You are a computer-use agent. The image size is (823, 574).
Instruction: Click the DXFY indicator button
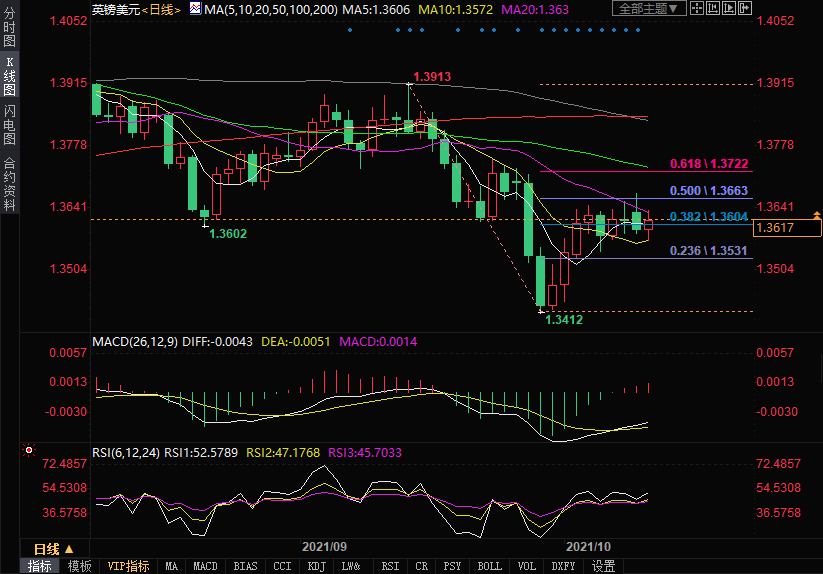tap(565, 566)
